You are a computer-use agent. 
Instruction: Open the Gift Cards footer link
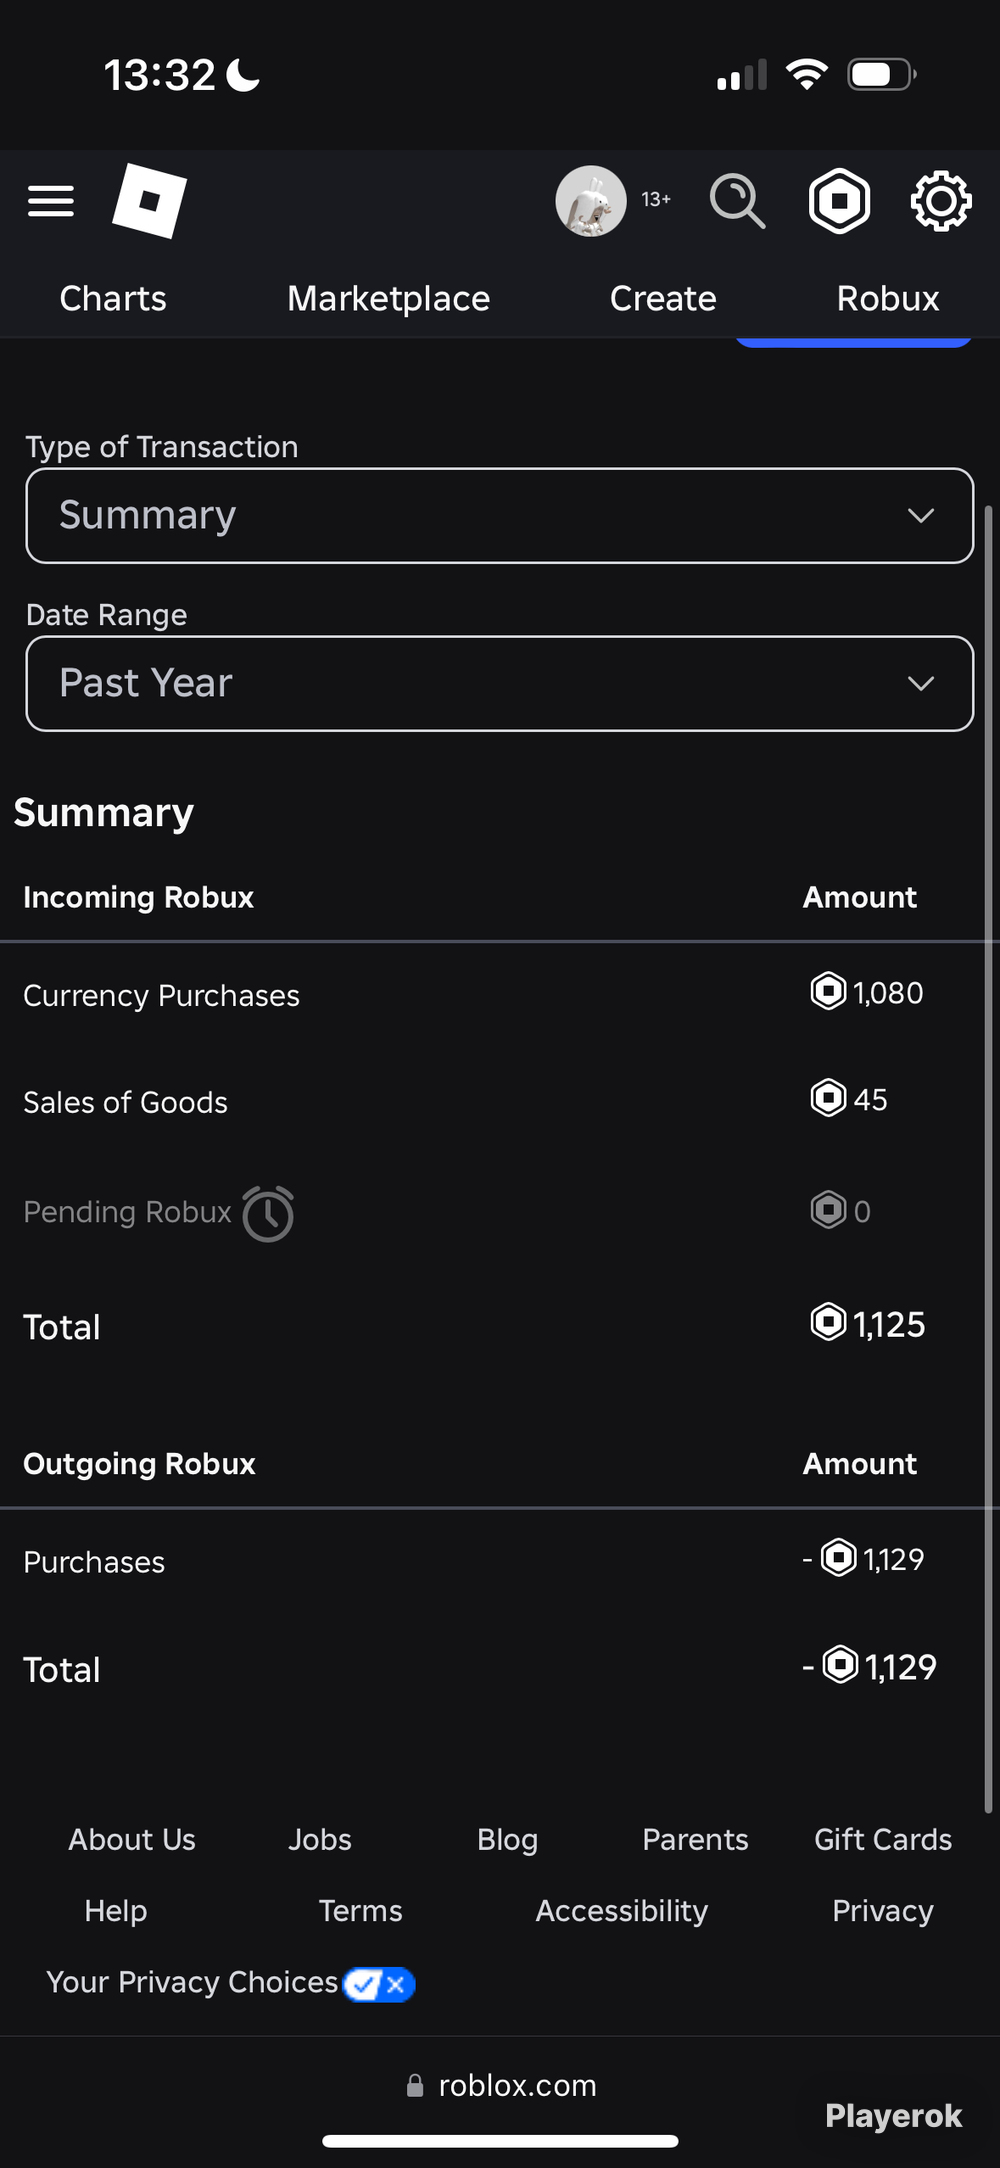883,1839
